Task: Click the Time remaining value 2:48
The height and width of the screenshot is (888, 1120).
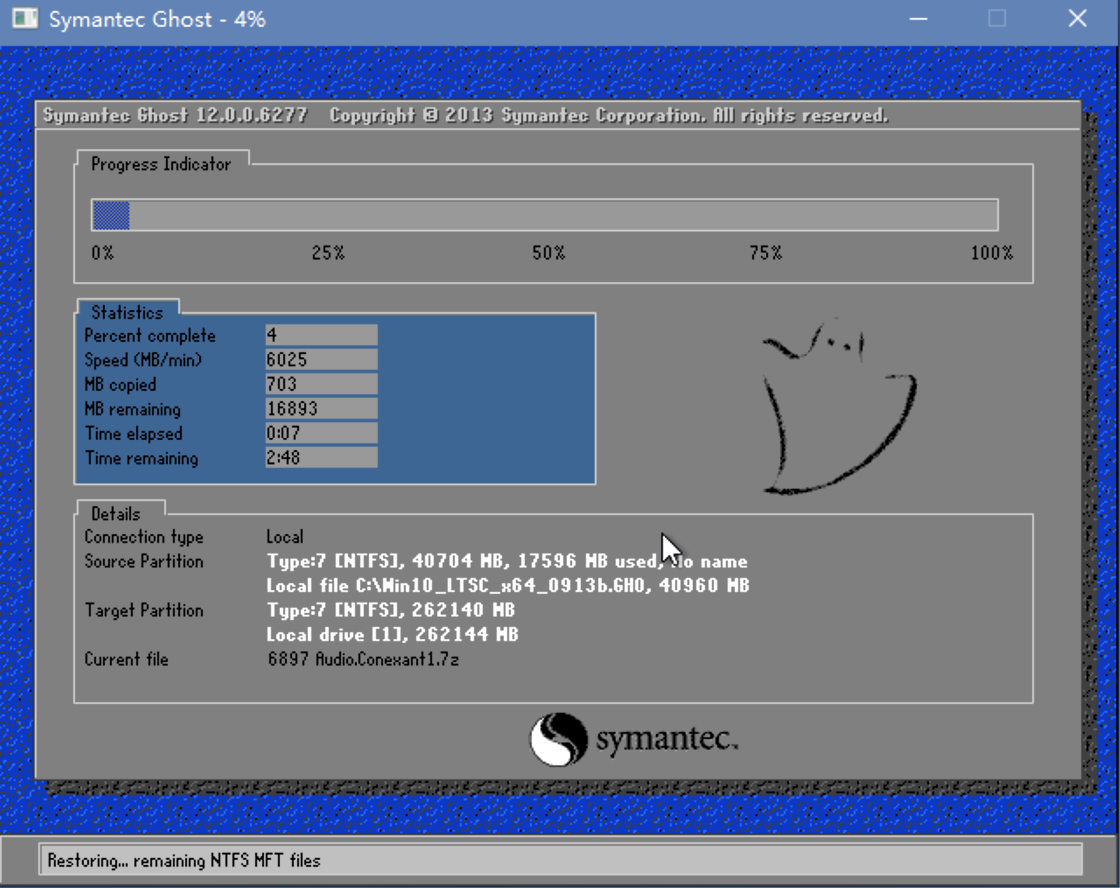Action: tap(321, 458)
